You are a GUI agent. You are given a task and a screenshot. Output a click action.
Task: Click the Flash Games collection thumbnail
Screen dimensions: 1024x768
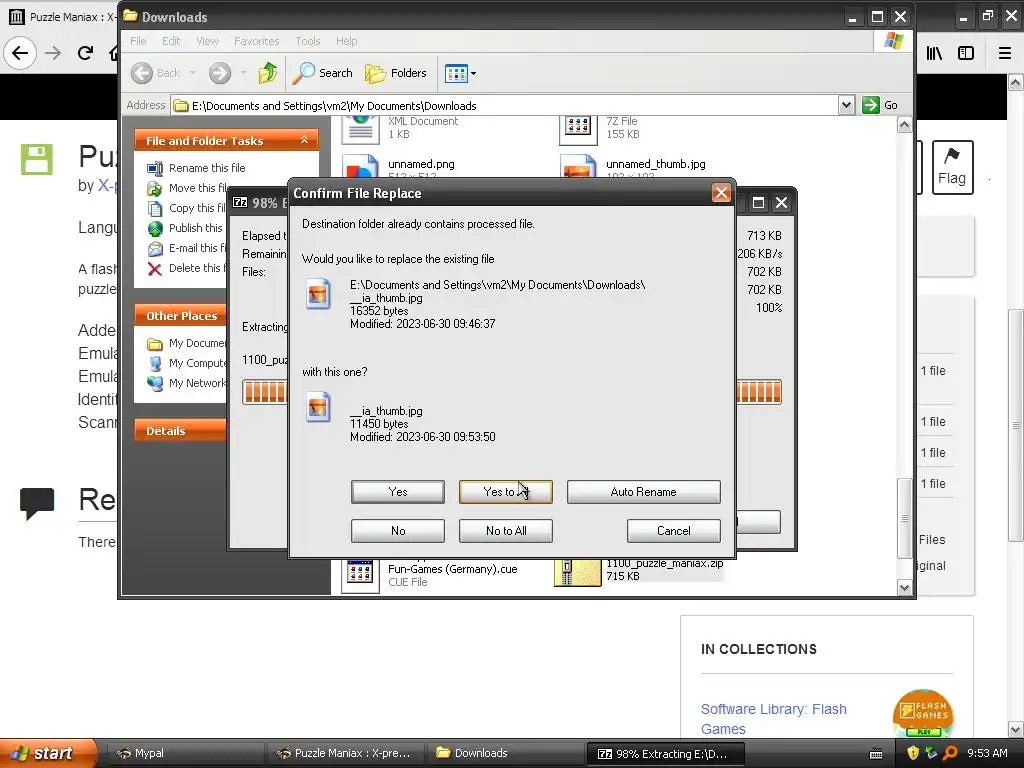pyautogui.click(x=923, y=713)
